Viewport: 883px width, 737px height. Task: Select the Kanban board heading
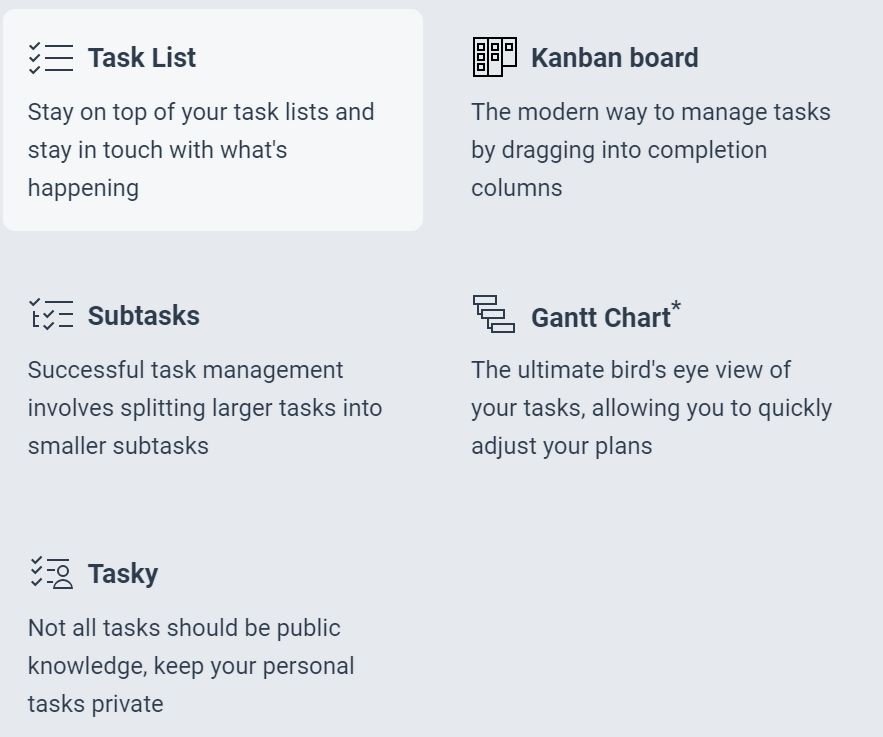point(614,58)
